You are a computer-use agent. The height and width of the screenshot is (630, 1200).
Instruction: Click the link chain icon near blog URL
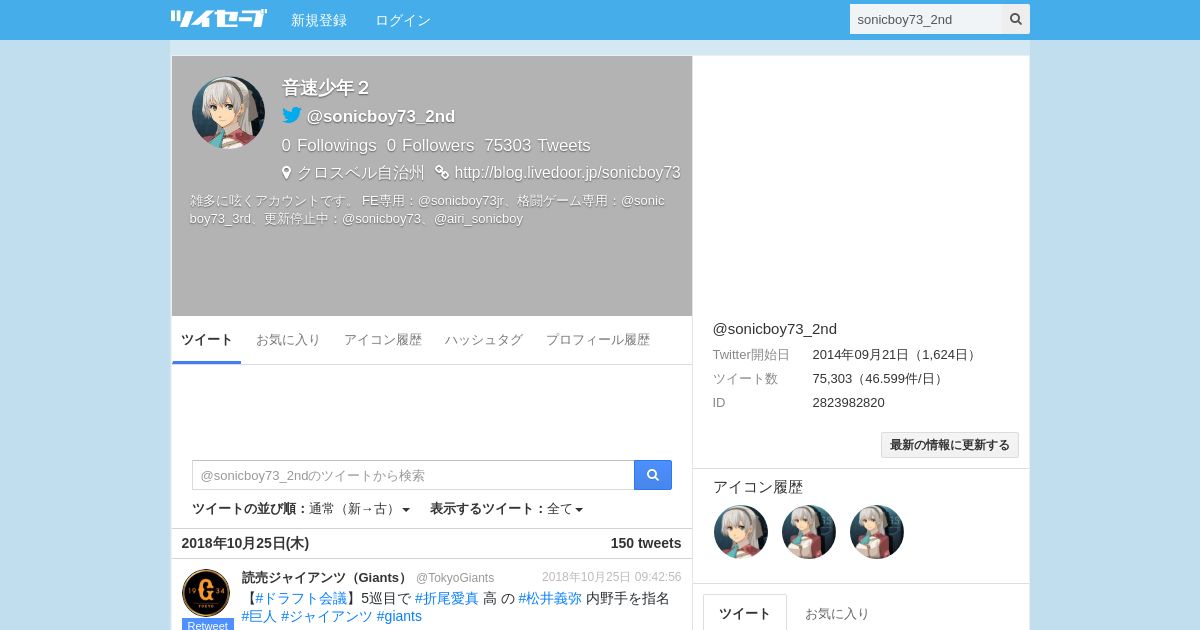(x=442, y=172)
